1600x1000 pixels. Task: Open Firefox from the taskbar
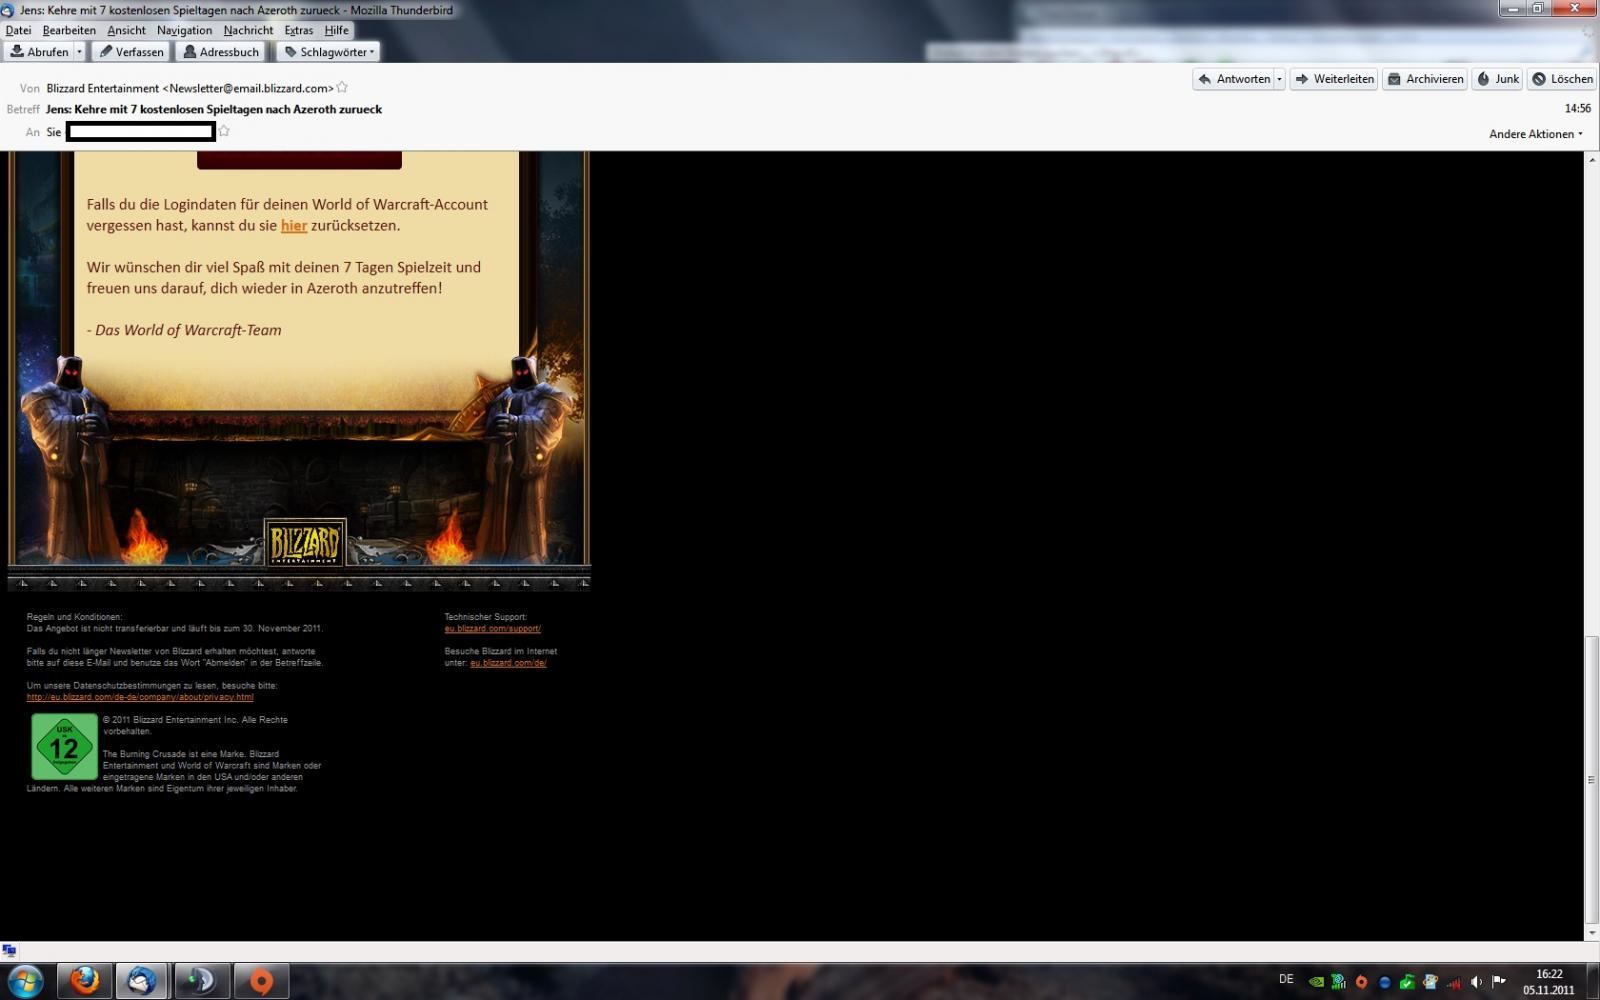[x=84, y=981]
